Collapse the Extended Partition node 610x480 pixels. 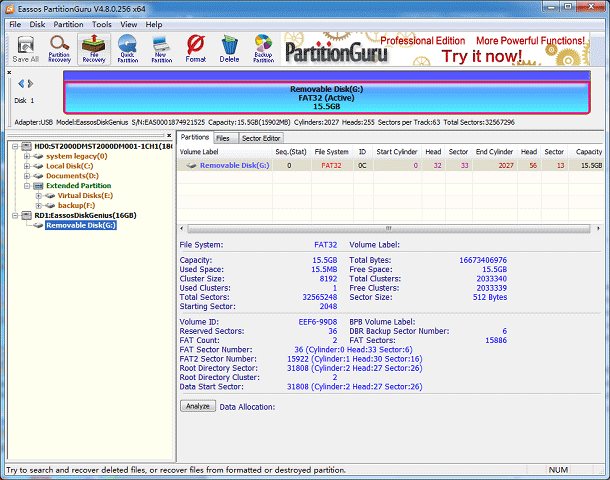click(x=26, y=186)
